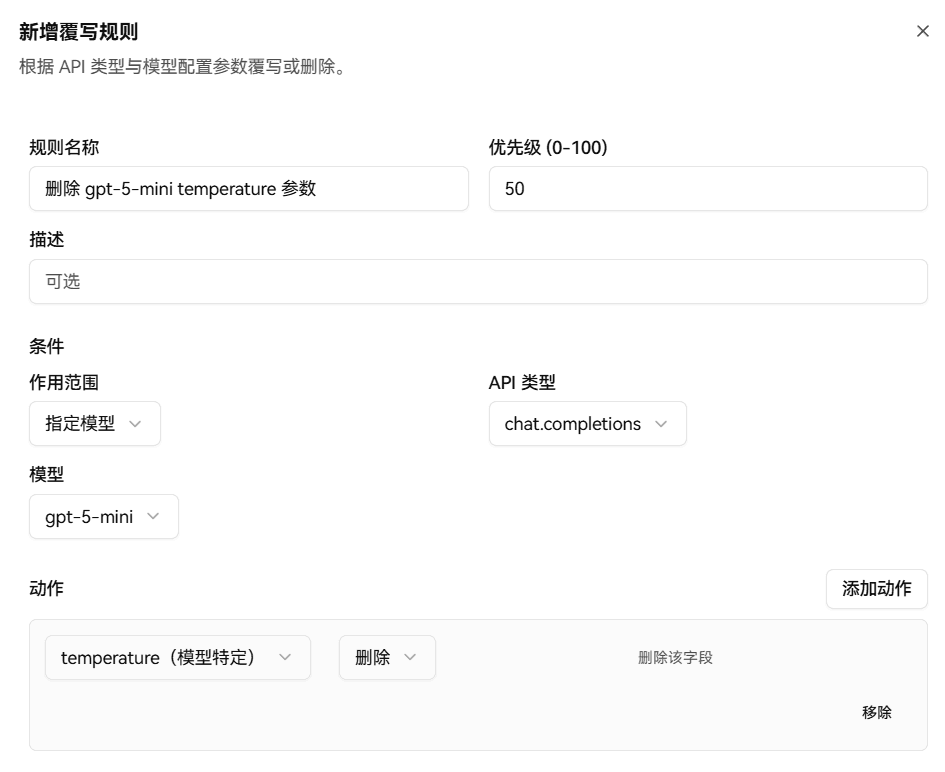This screenshot has height=772, width=945.
Task: Click the 规则名称 label
Action: pos(64,148)
